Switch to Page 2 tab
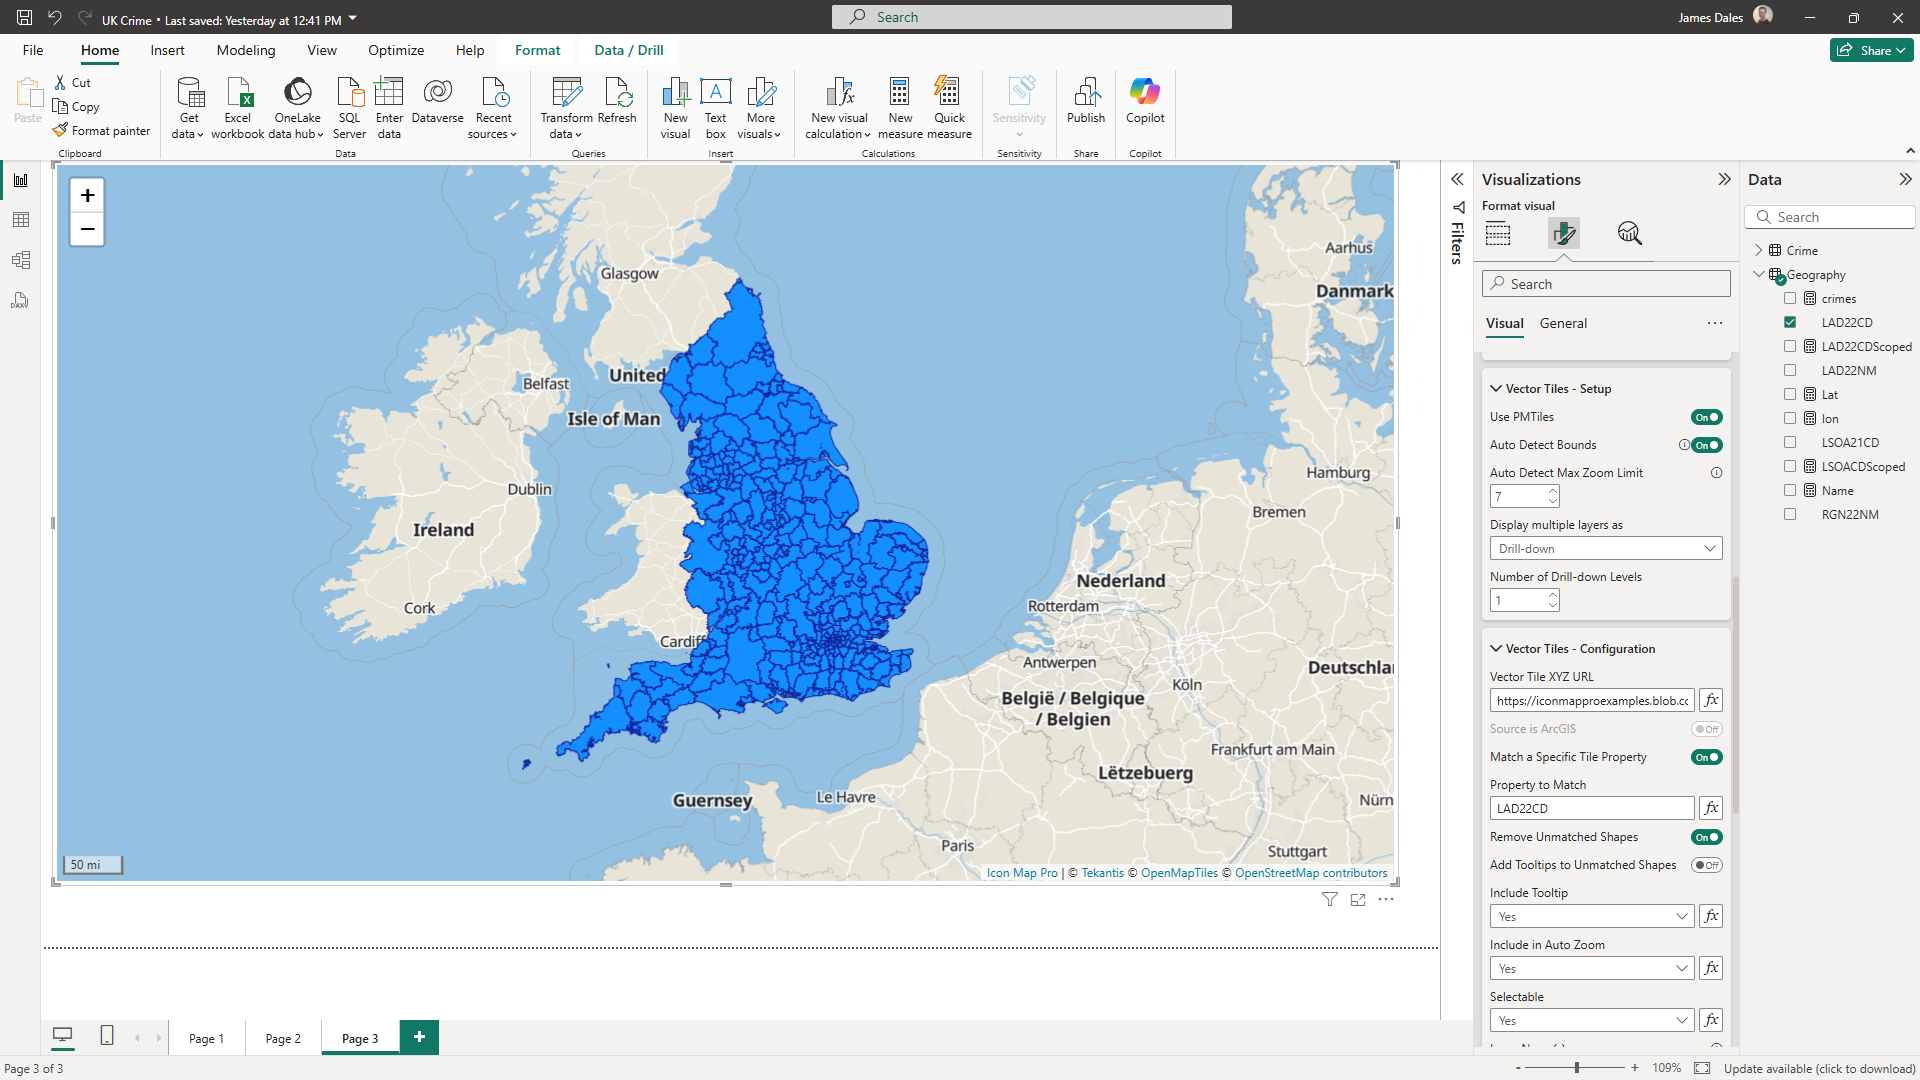 (x=283, y=1038)
